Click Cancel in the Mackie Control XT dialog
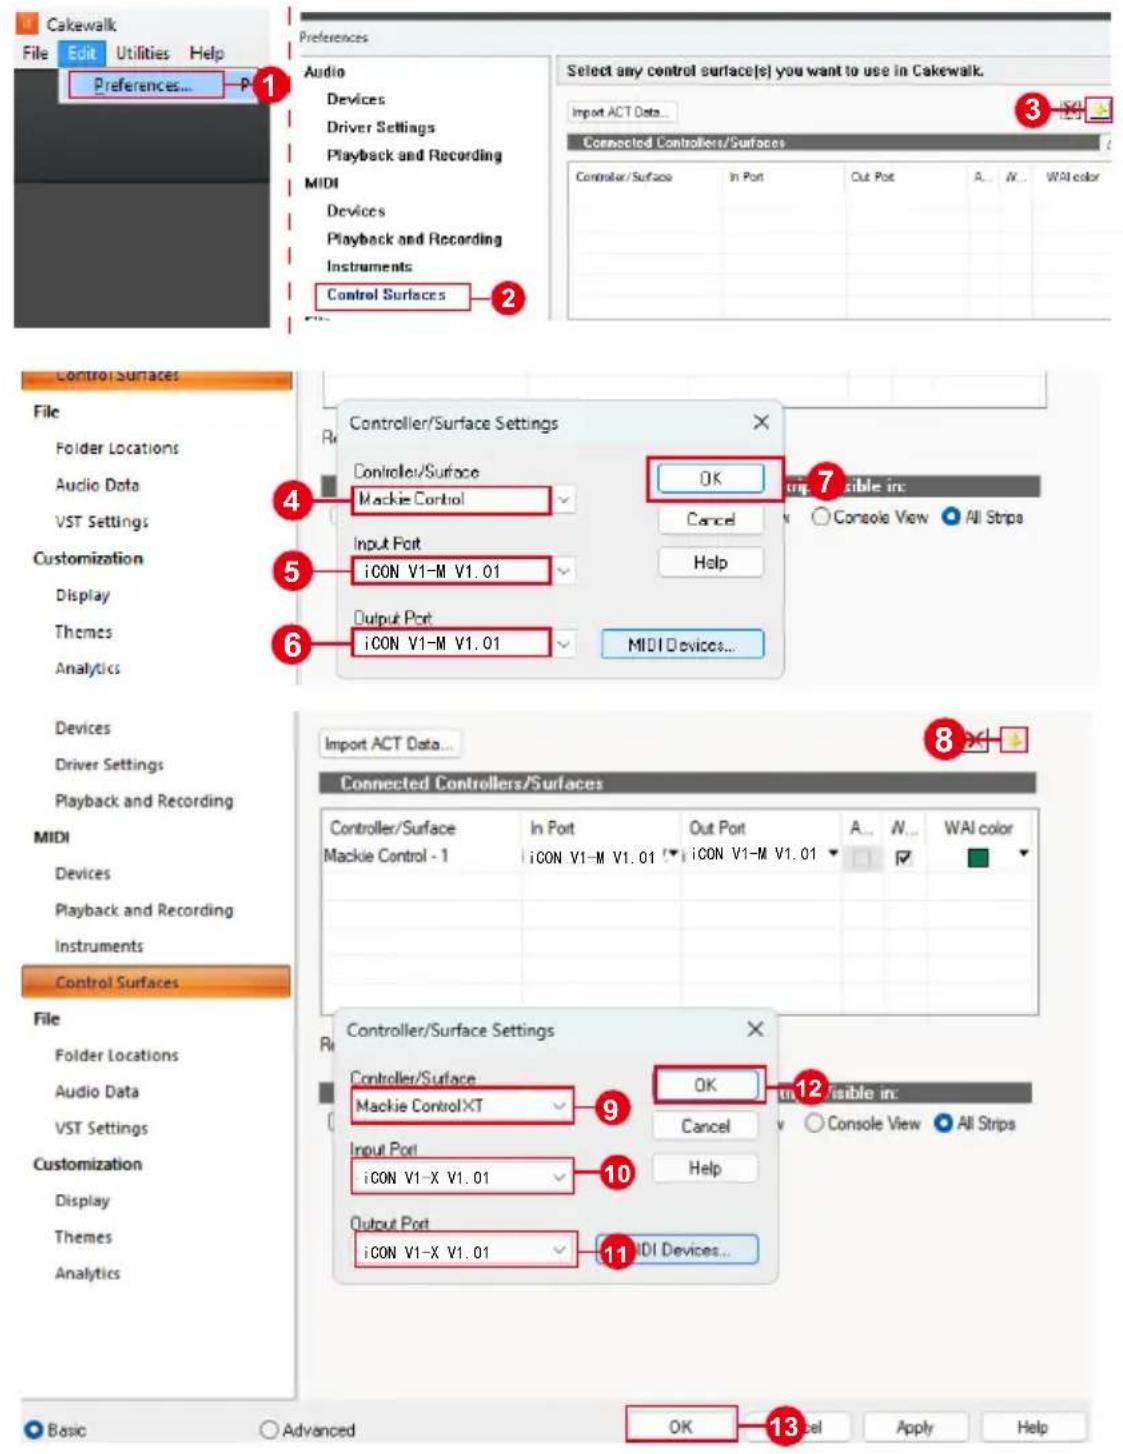Image resolution: width=1123 pixels, height=1454 pixels. (705, 1126)
